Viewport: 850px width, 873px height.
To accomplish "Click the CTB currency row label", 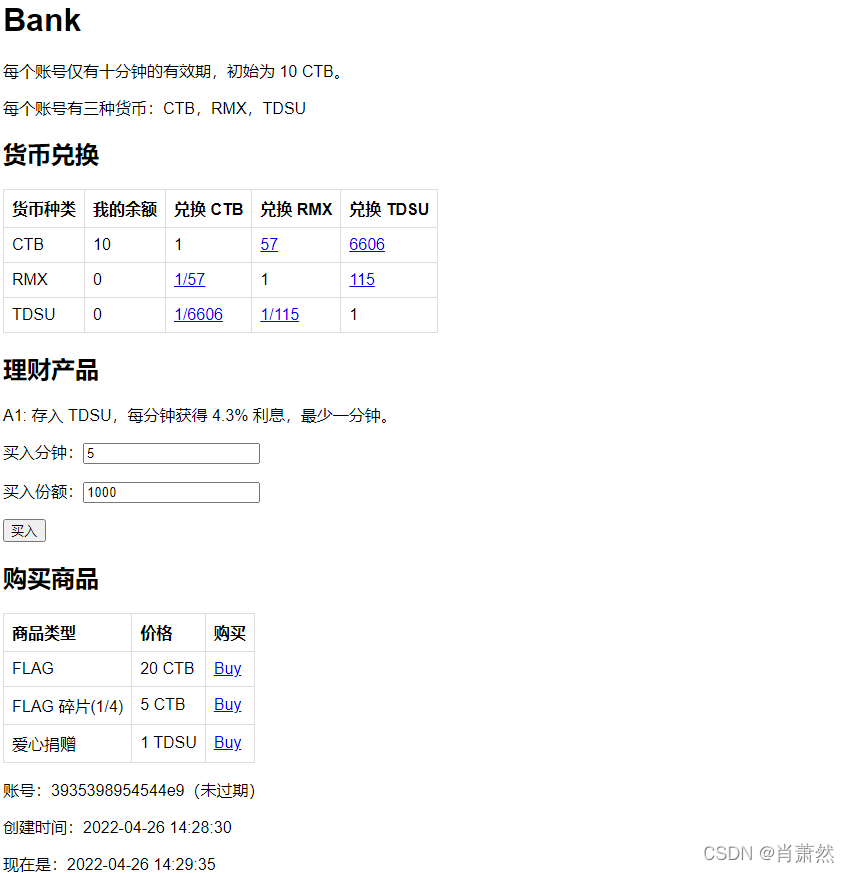I will pyautogui.click(x=28, y=244).
